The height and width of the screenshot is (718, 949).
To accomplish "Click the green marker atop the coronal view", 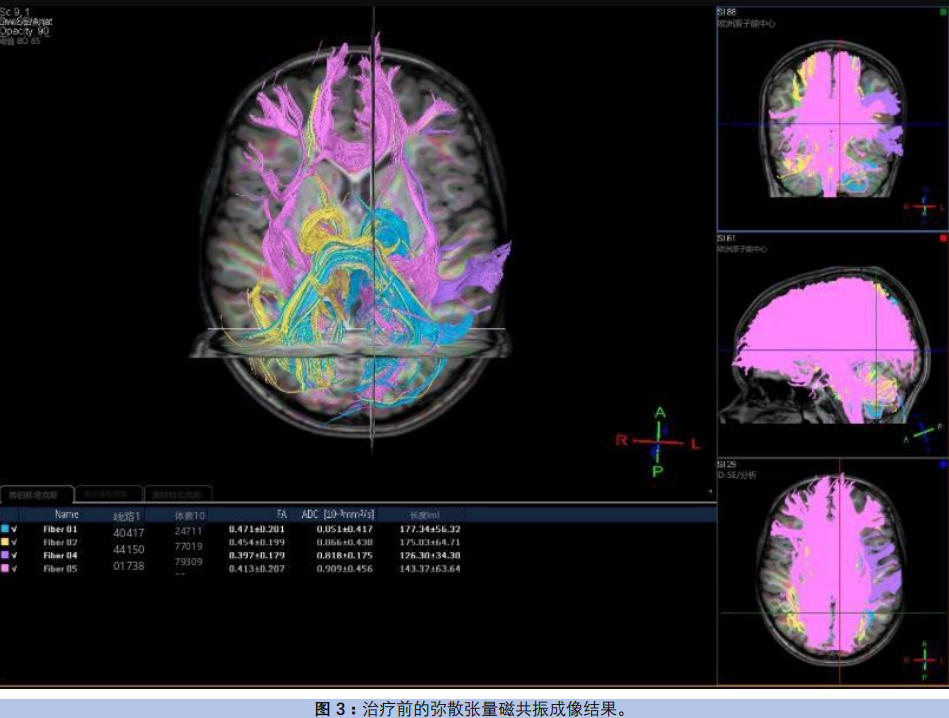I will 942,12.
